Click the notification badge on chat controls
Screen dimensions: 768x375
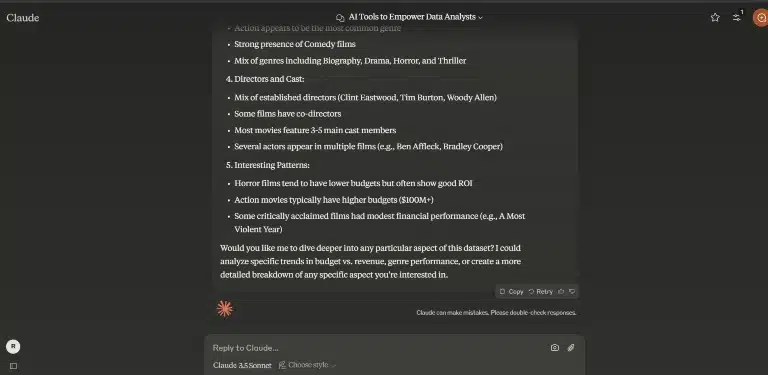[x=742, y=12]
